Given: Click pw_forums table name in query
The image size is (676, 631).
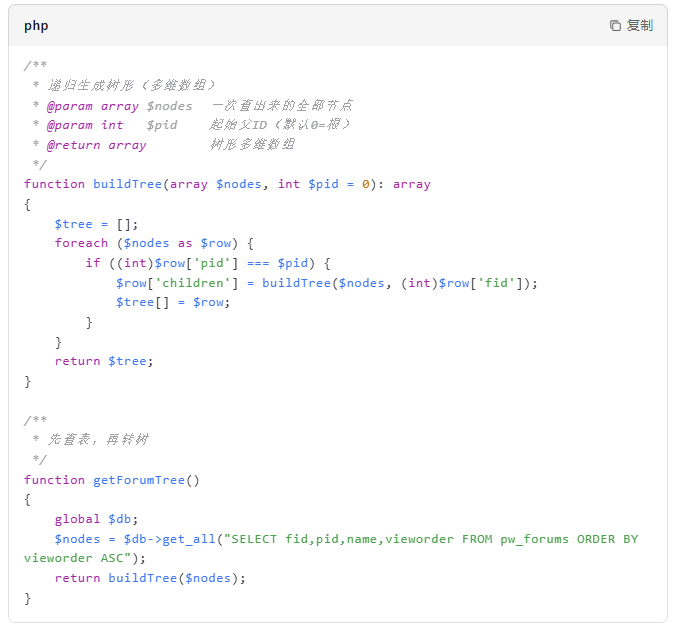Looking at the screenshot, I should pyautogui.click(x=534, y=539).
